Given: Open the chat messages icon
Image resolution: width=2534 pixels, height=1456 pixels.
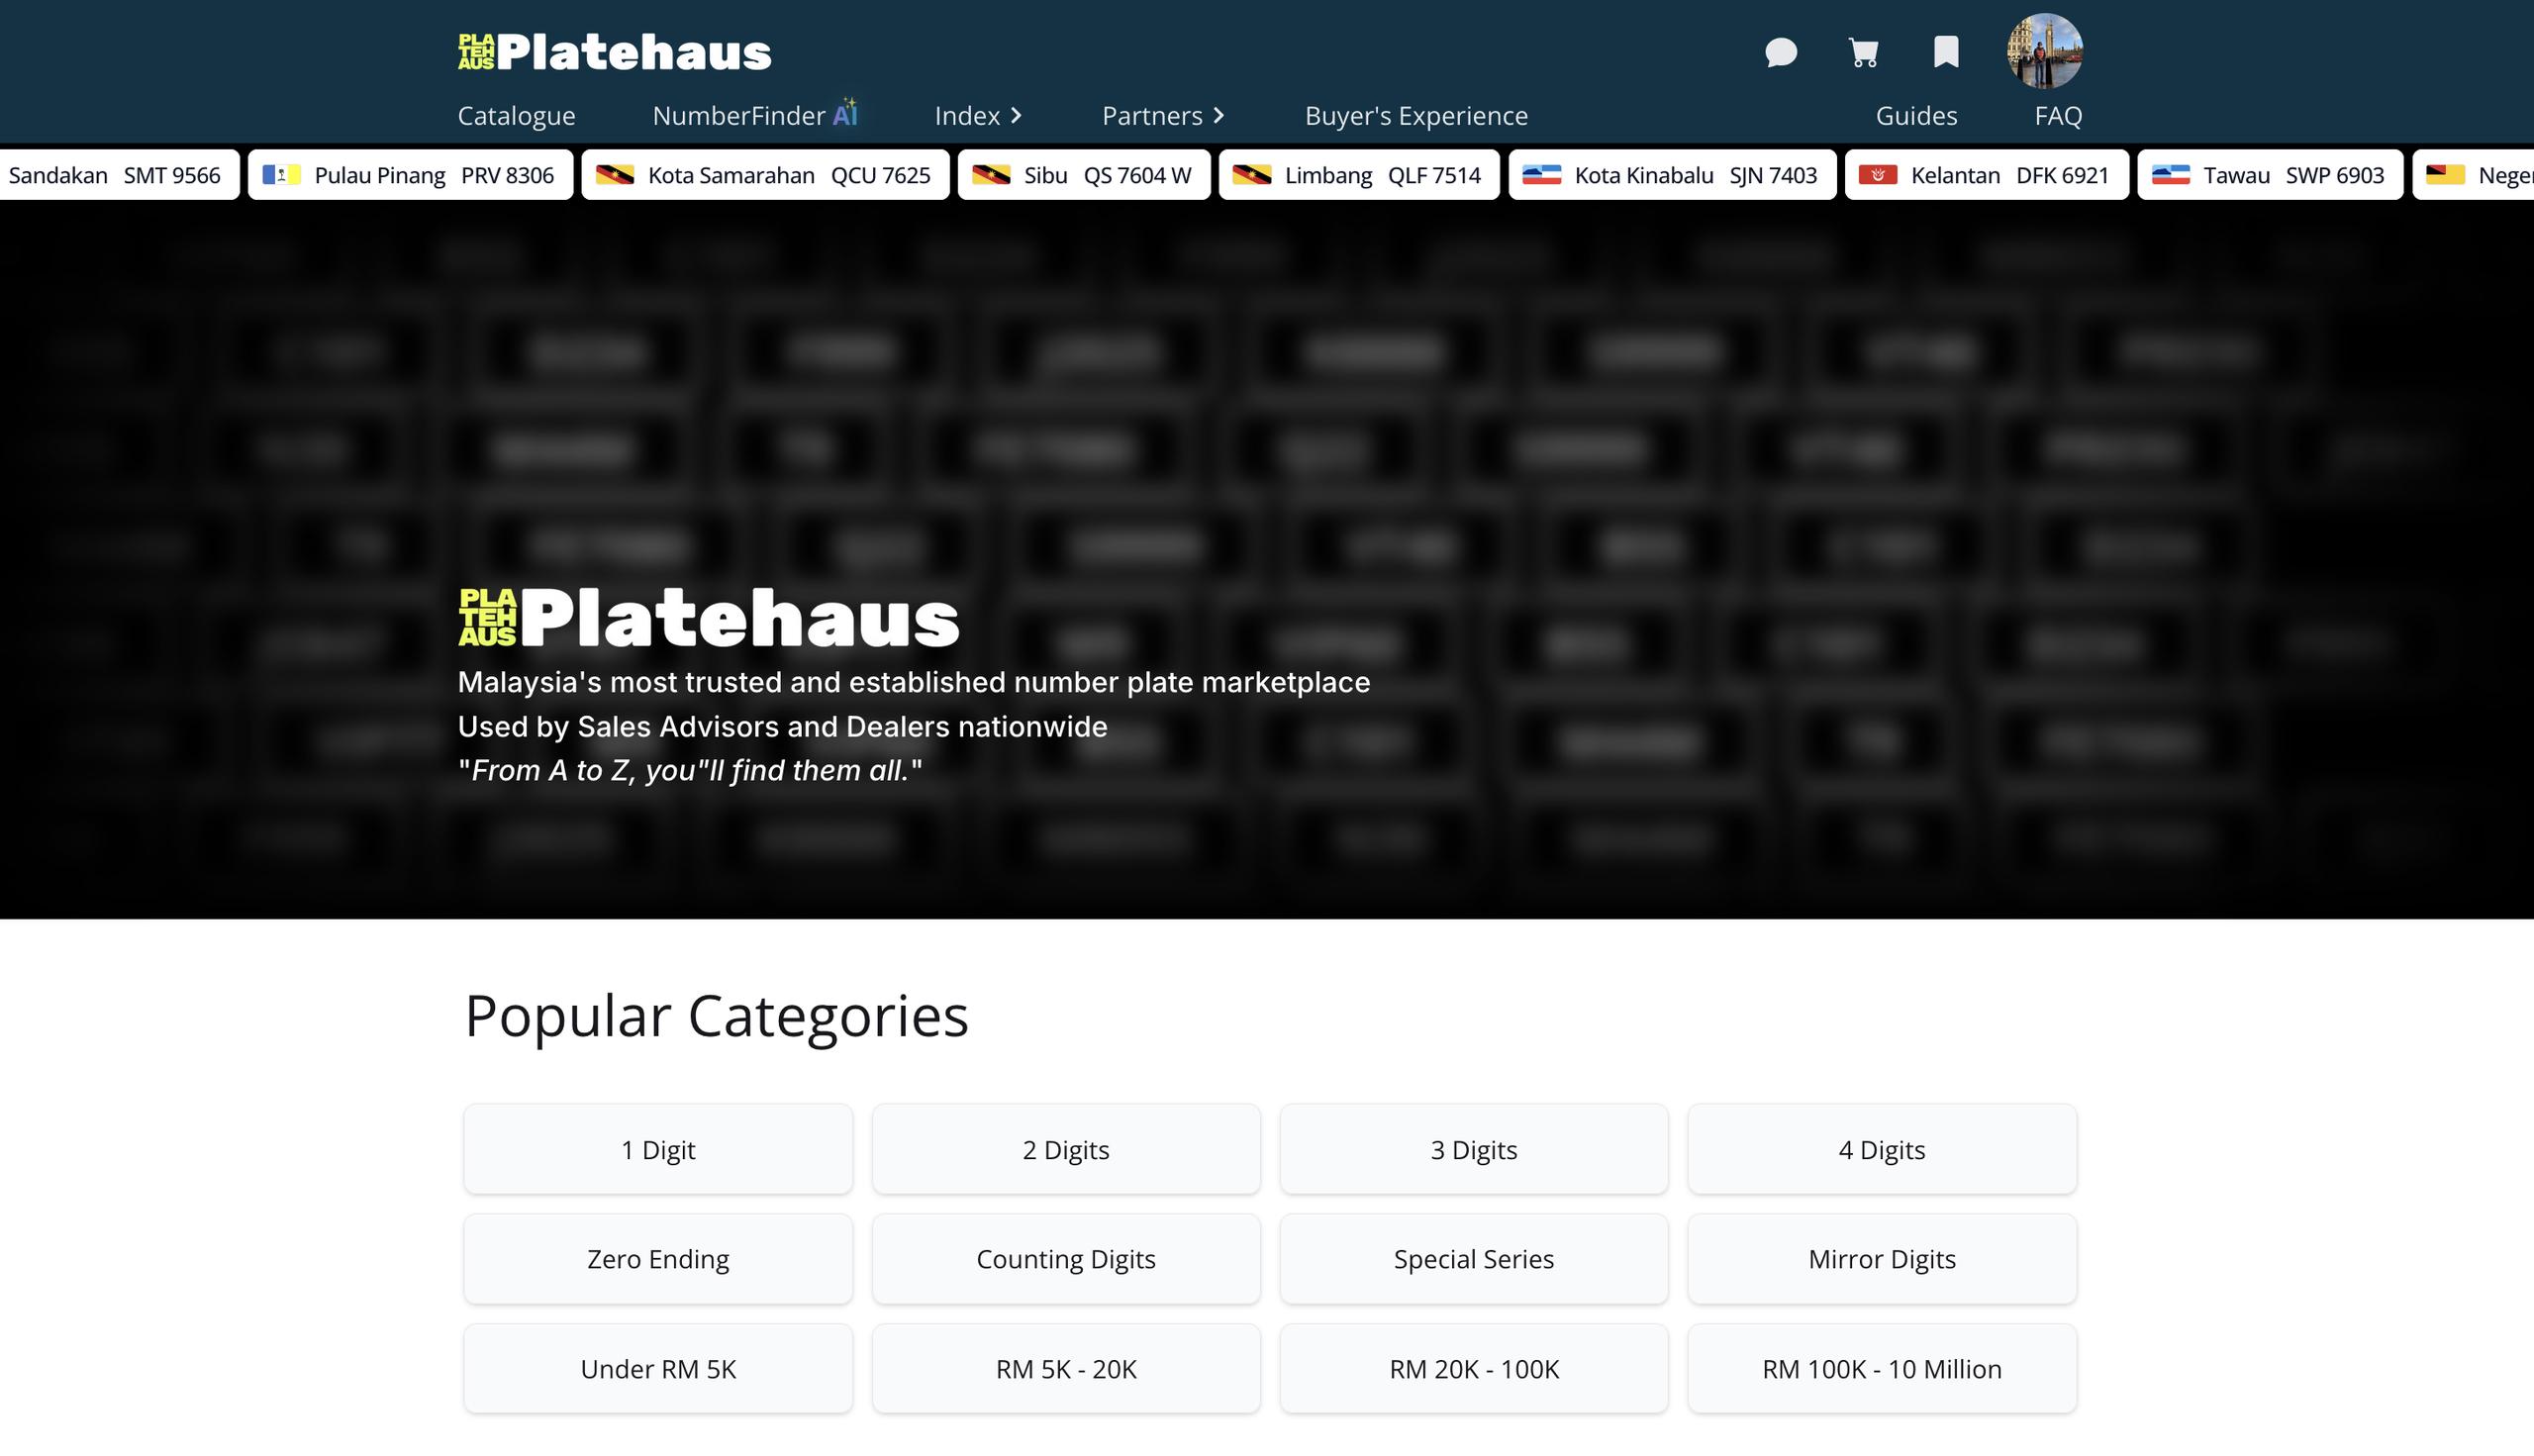Looking at the screenshot, I should (1780, 52).
